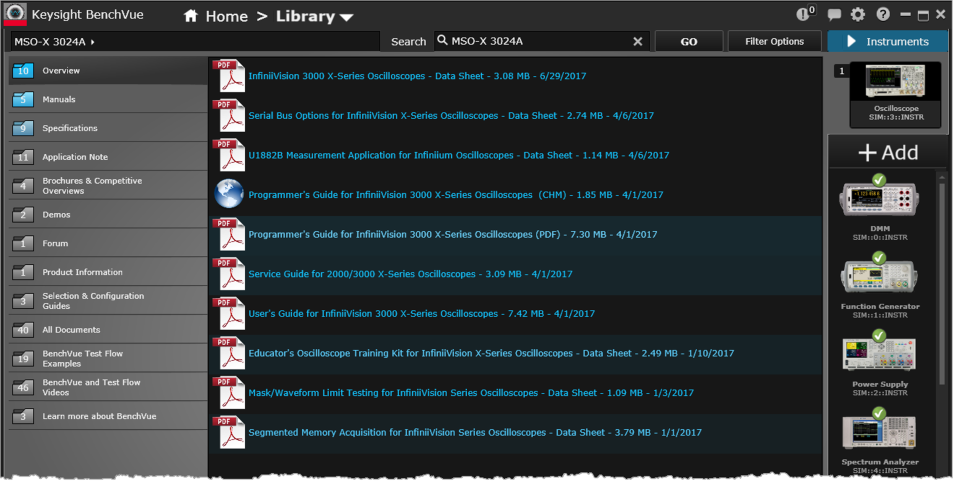Click PDF icon for Service Guide 2000/3000
Image resolution: width=954 pixels, height=481 pixels.
pos(229,273)
